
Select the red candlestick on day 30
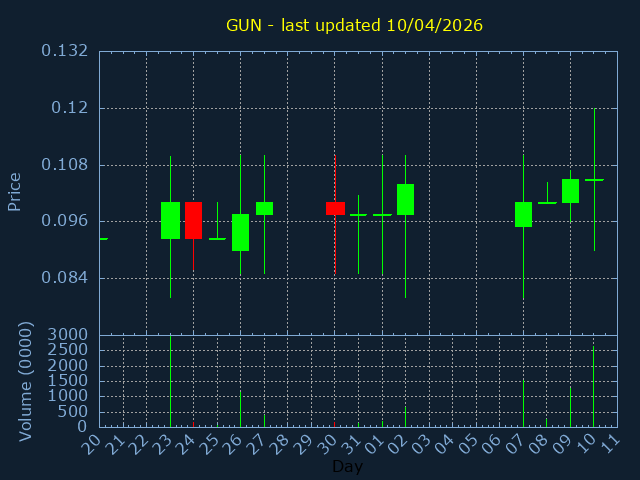(x=335, y=208)
